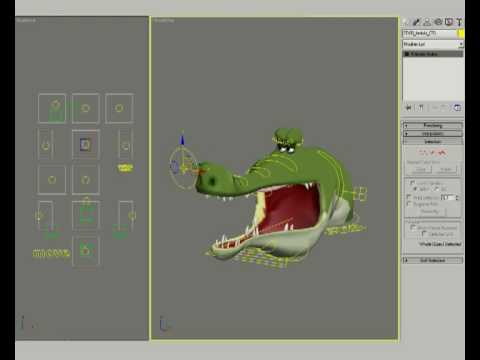Select Segment sub-object level icon
The height and width of the screenshot is (360, 480).
[433, 153]
